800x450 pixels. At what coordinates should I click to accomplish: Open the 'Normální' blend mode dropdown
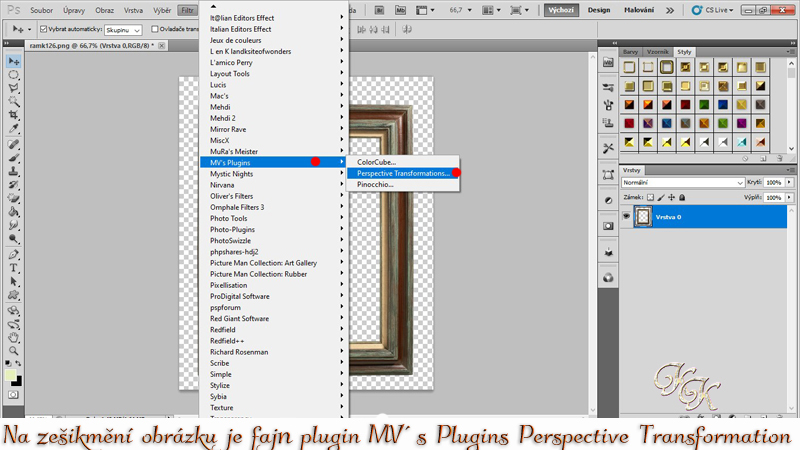[683, 182]
